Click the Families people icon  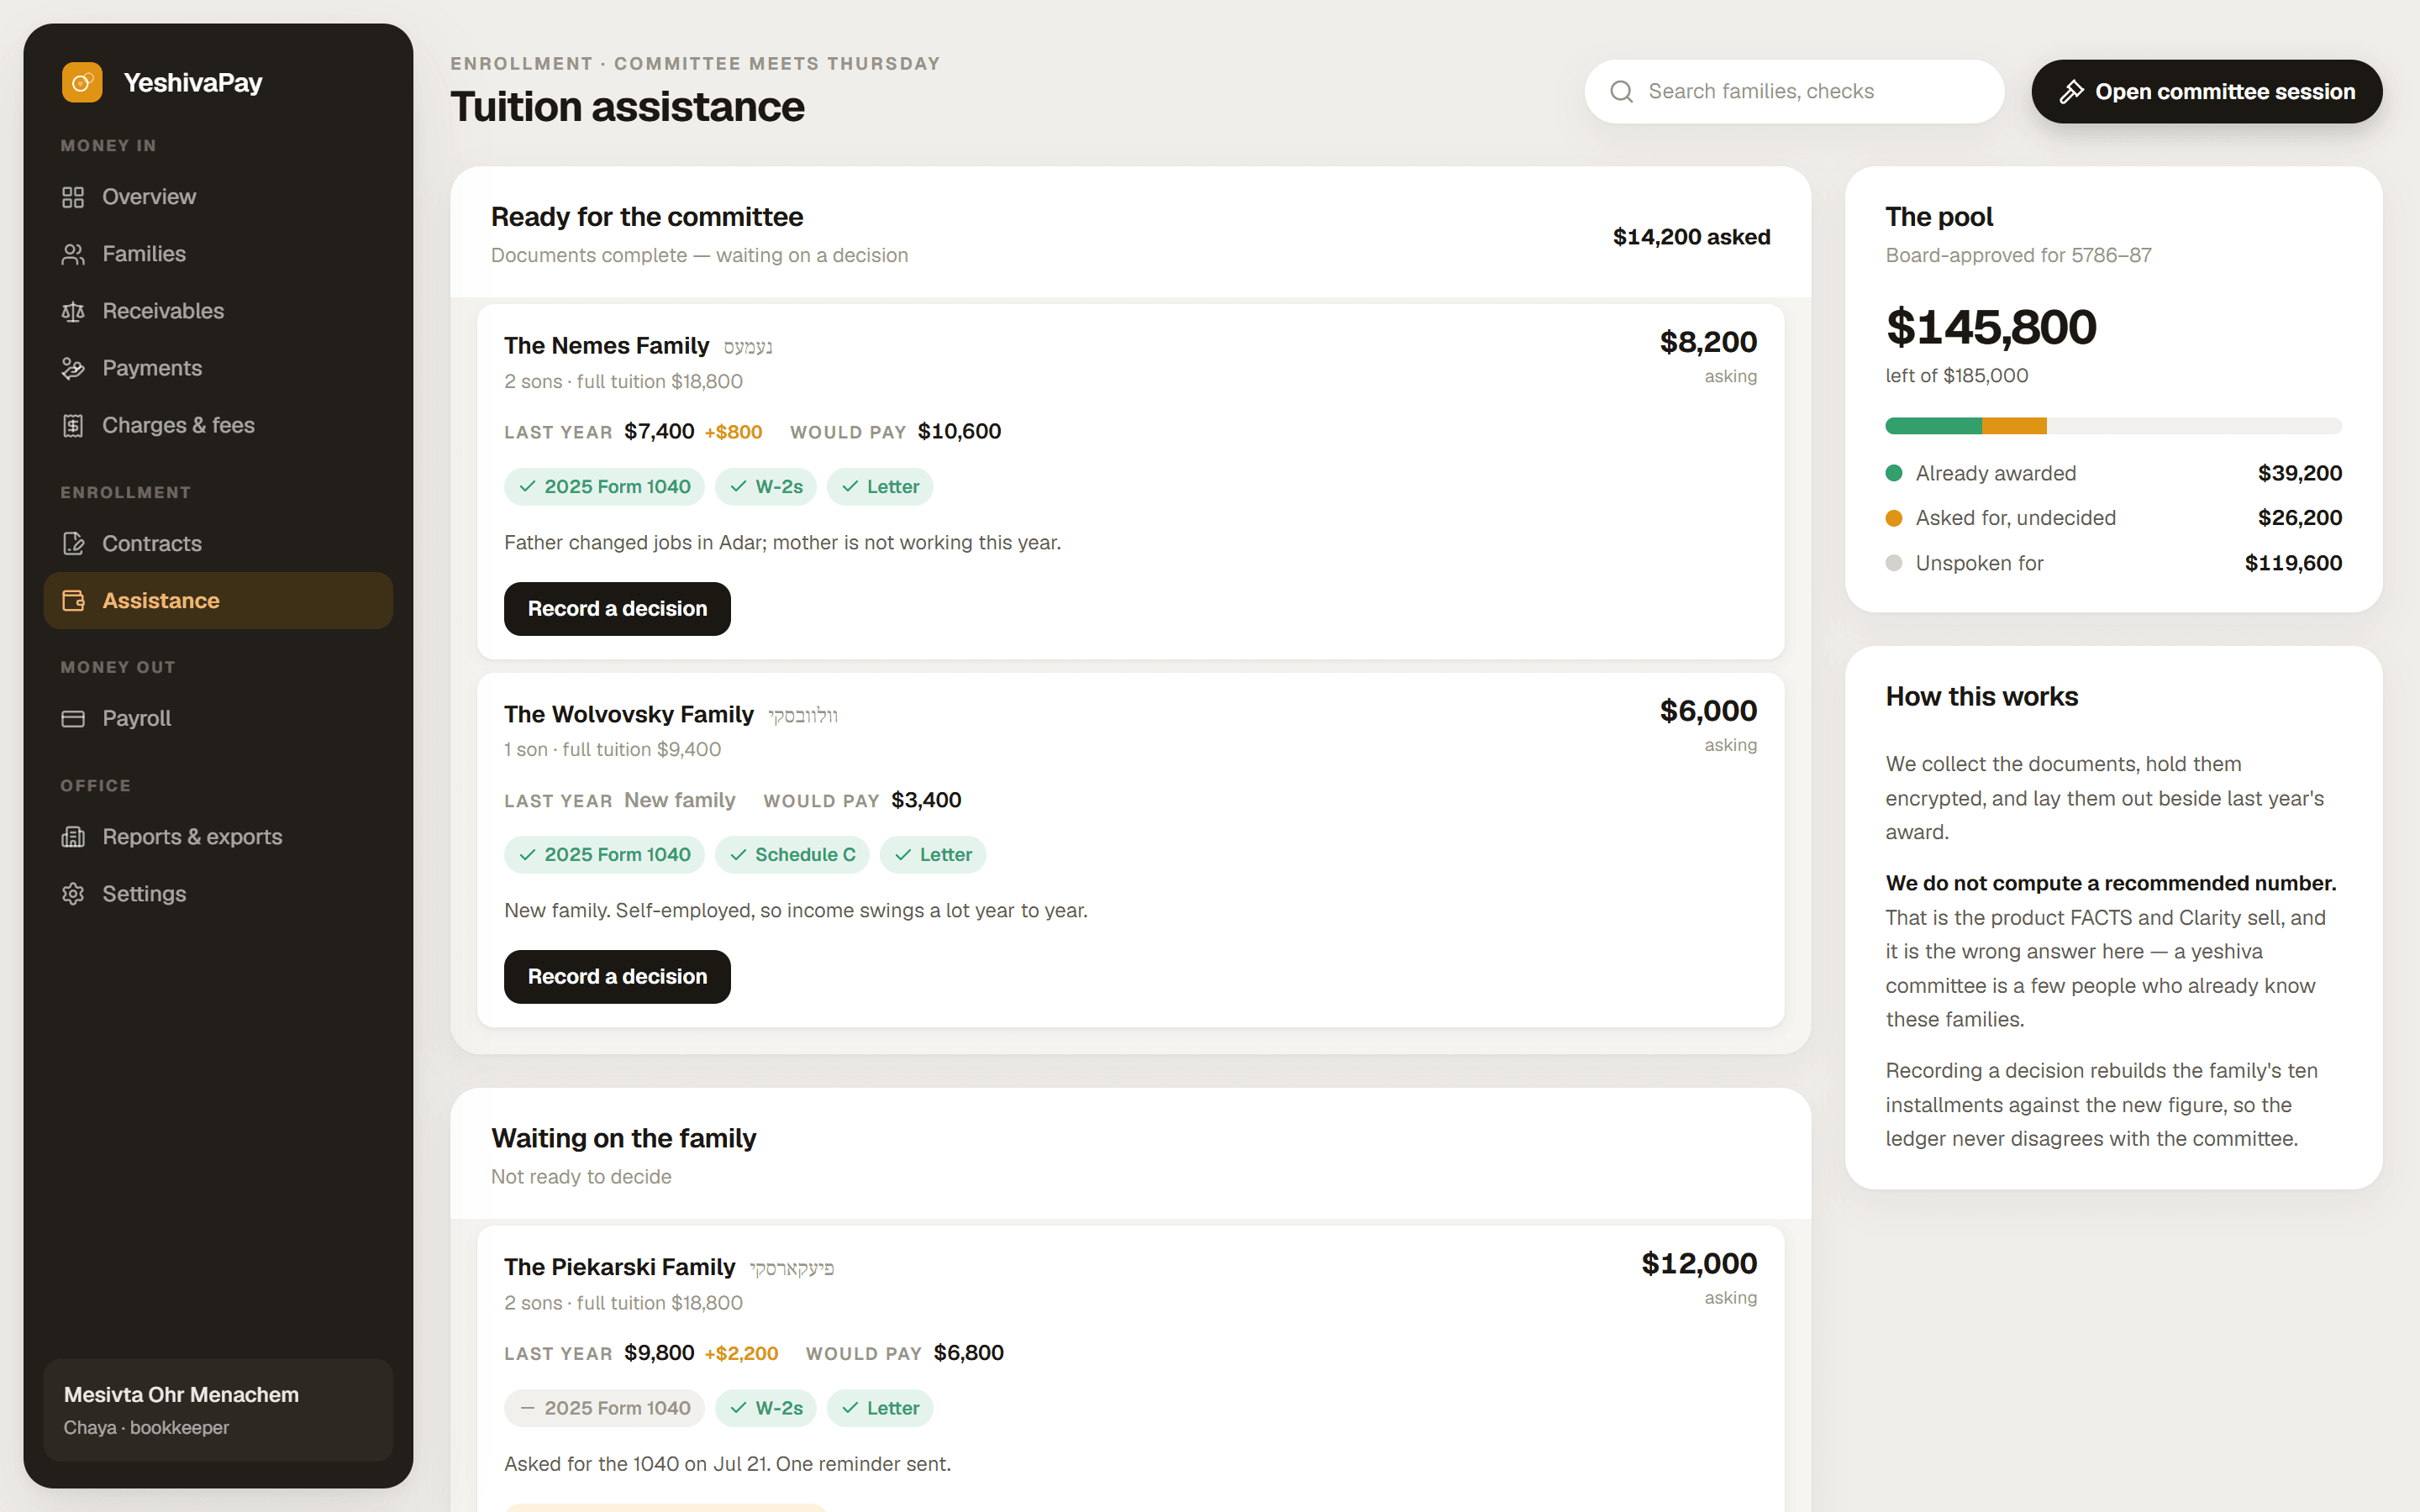(73, 254)
